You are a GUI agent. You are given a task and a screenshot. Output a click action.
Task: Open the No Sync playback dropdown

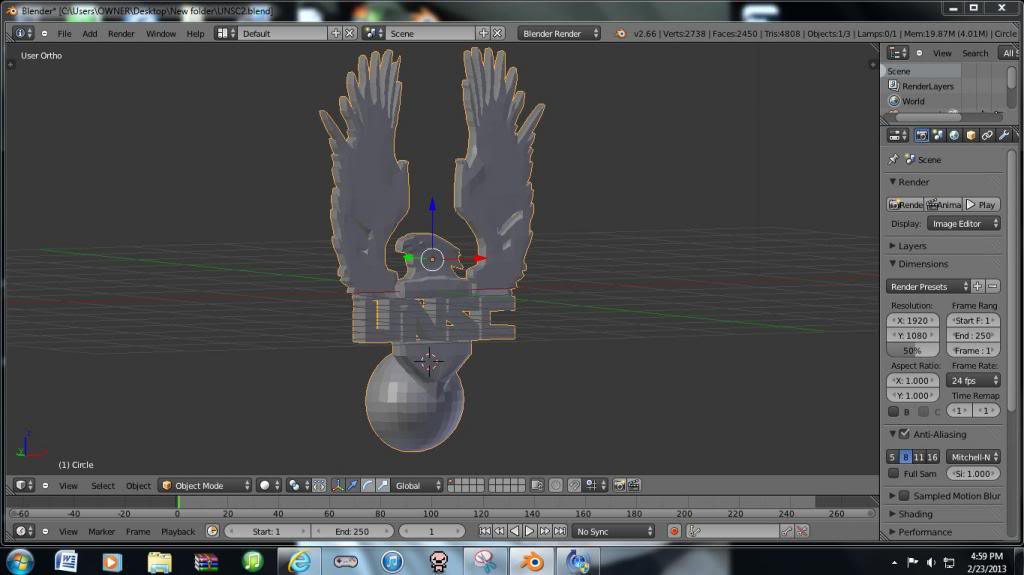click(613, 531)
